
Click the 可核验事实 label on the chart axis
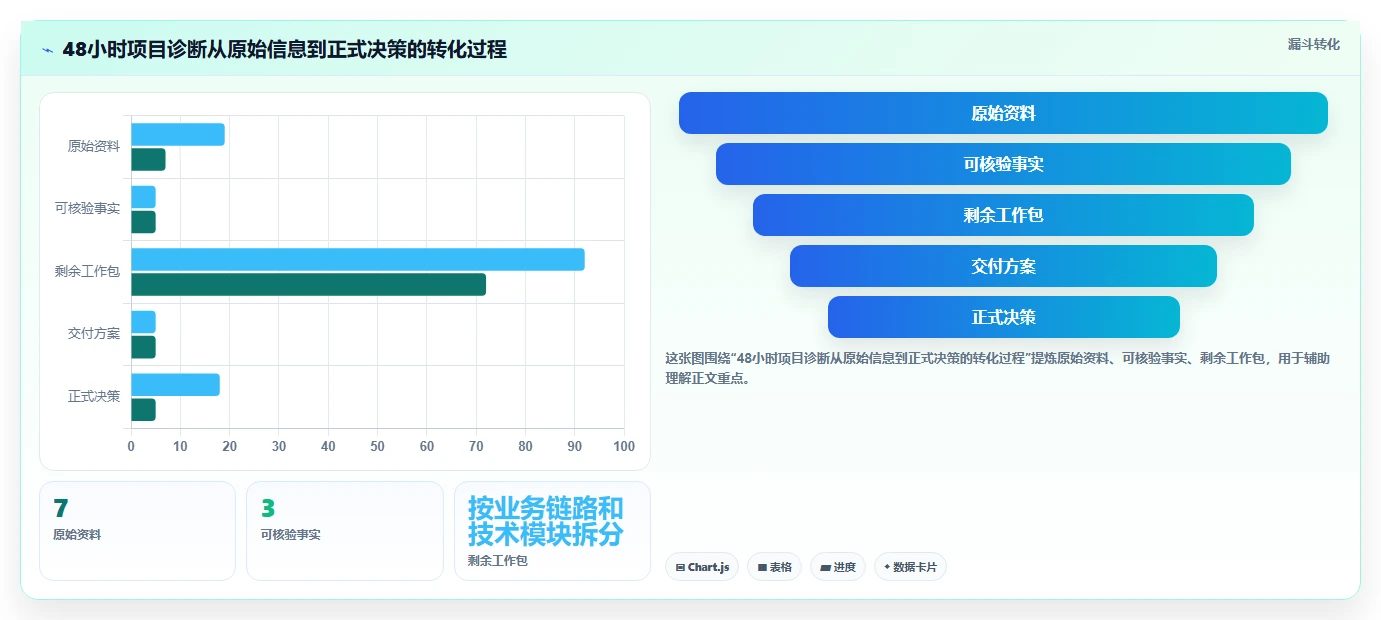click(x=87, y=209)
